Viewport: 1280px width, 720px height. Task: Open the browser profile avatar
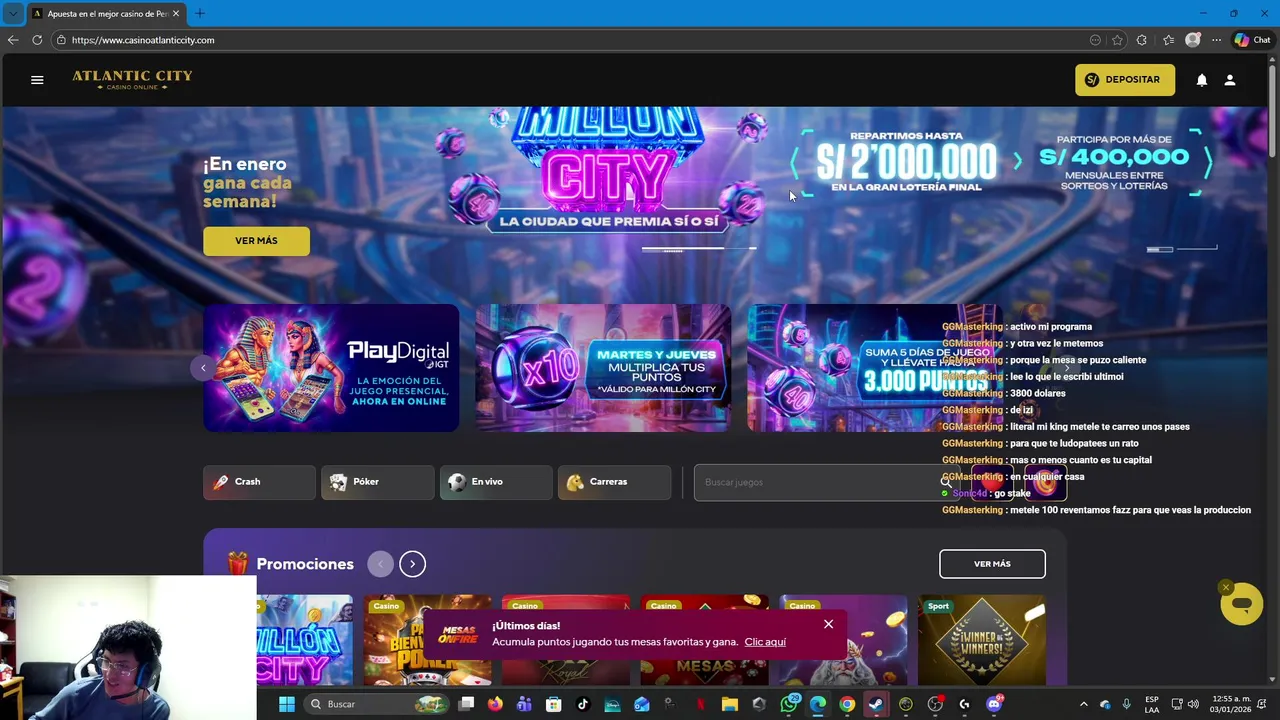click(1192, 40)
